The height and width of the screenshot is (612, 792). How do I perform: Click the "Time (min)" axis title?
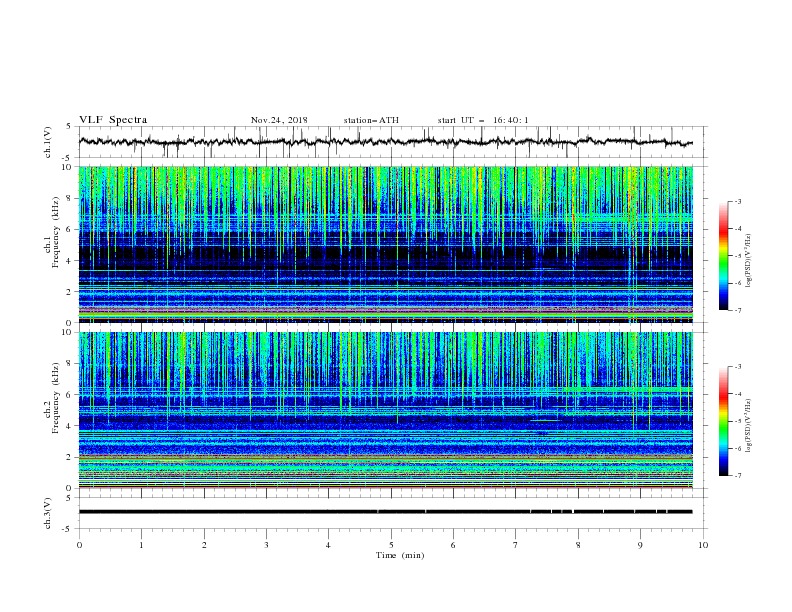(400, 555)
